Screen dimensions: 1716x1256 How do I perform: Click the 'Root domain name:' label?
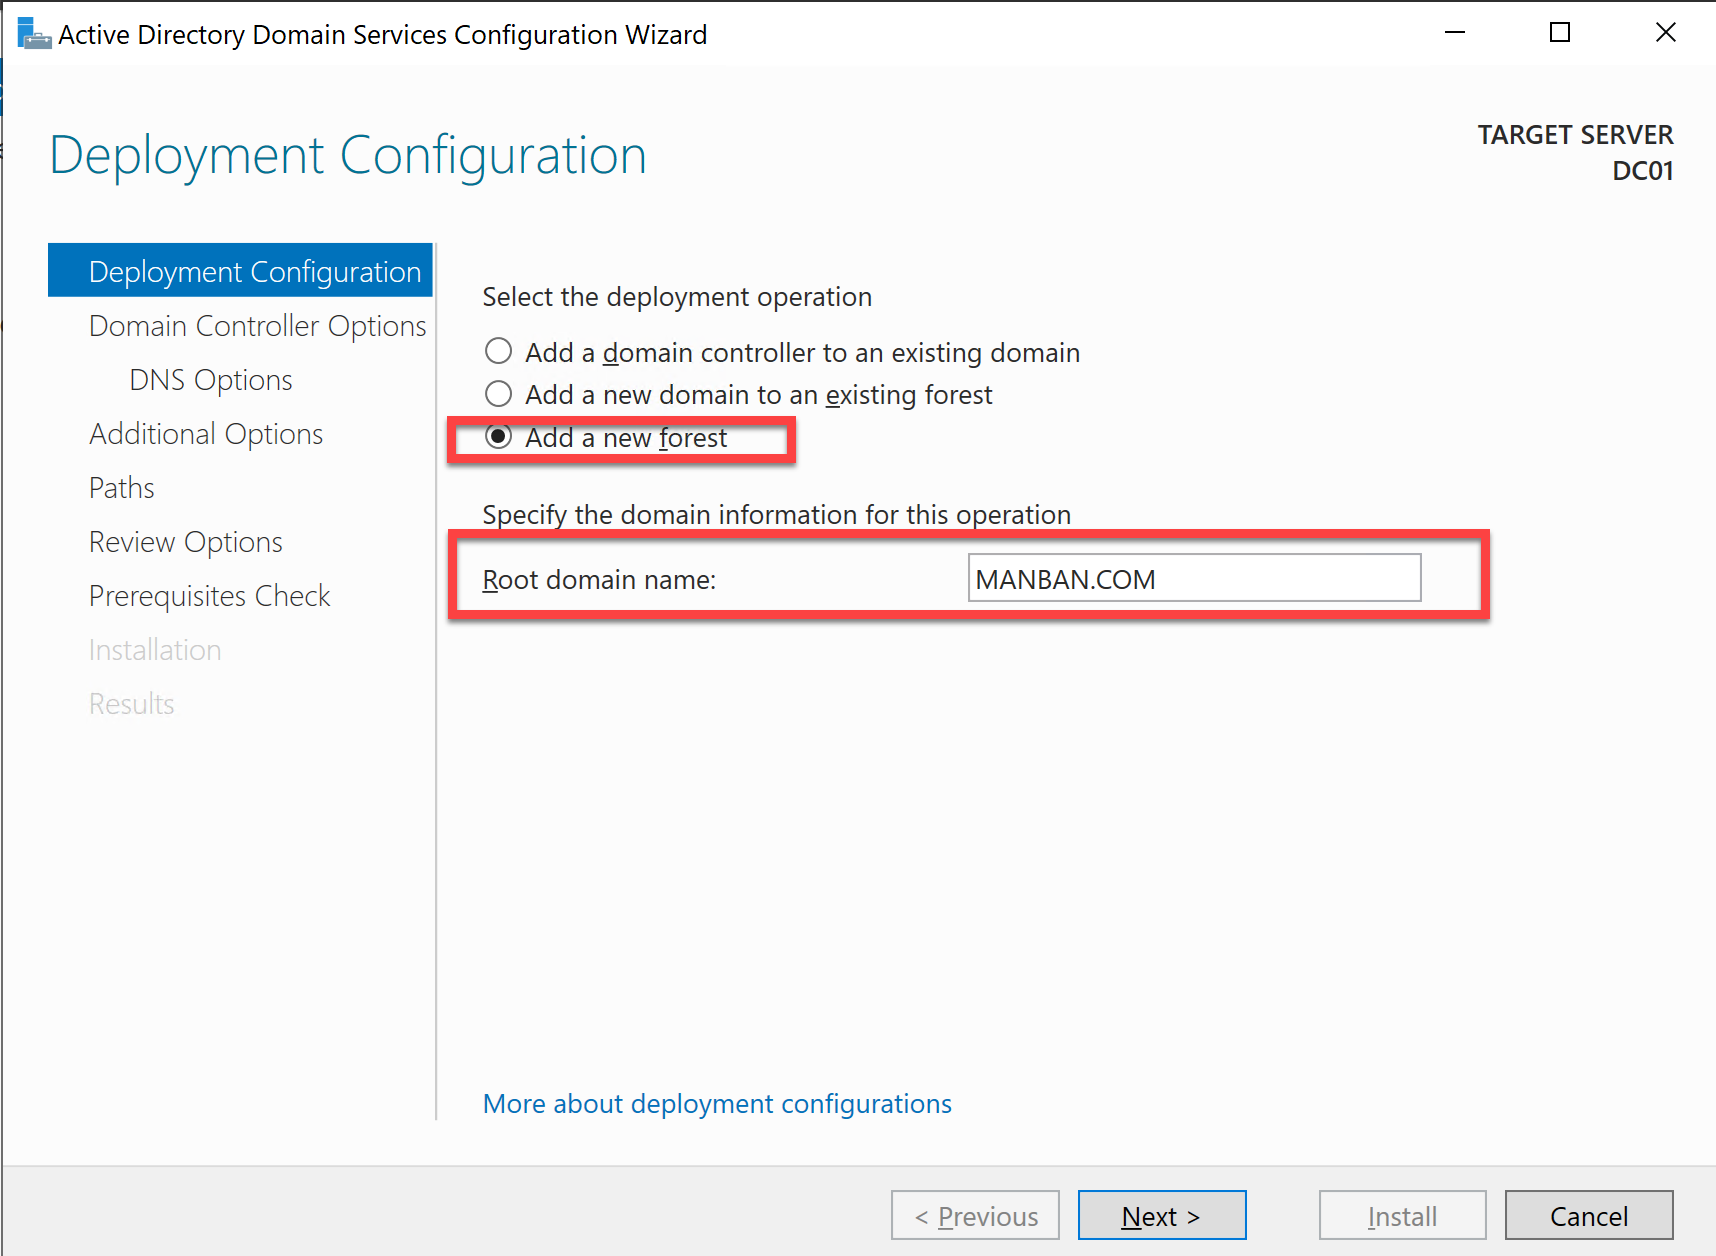pyautogui.click(x=599, y=580)
